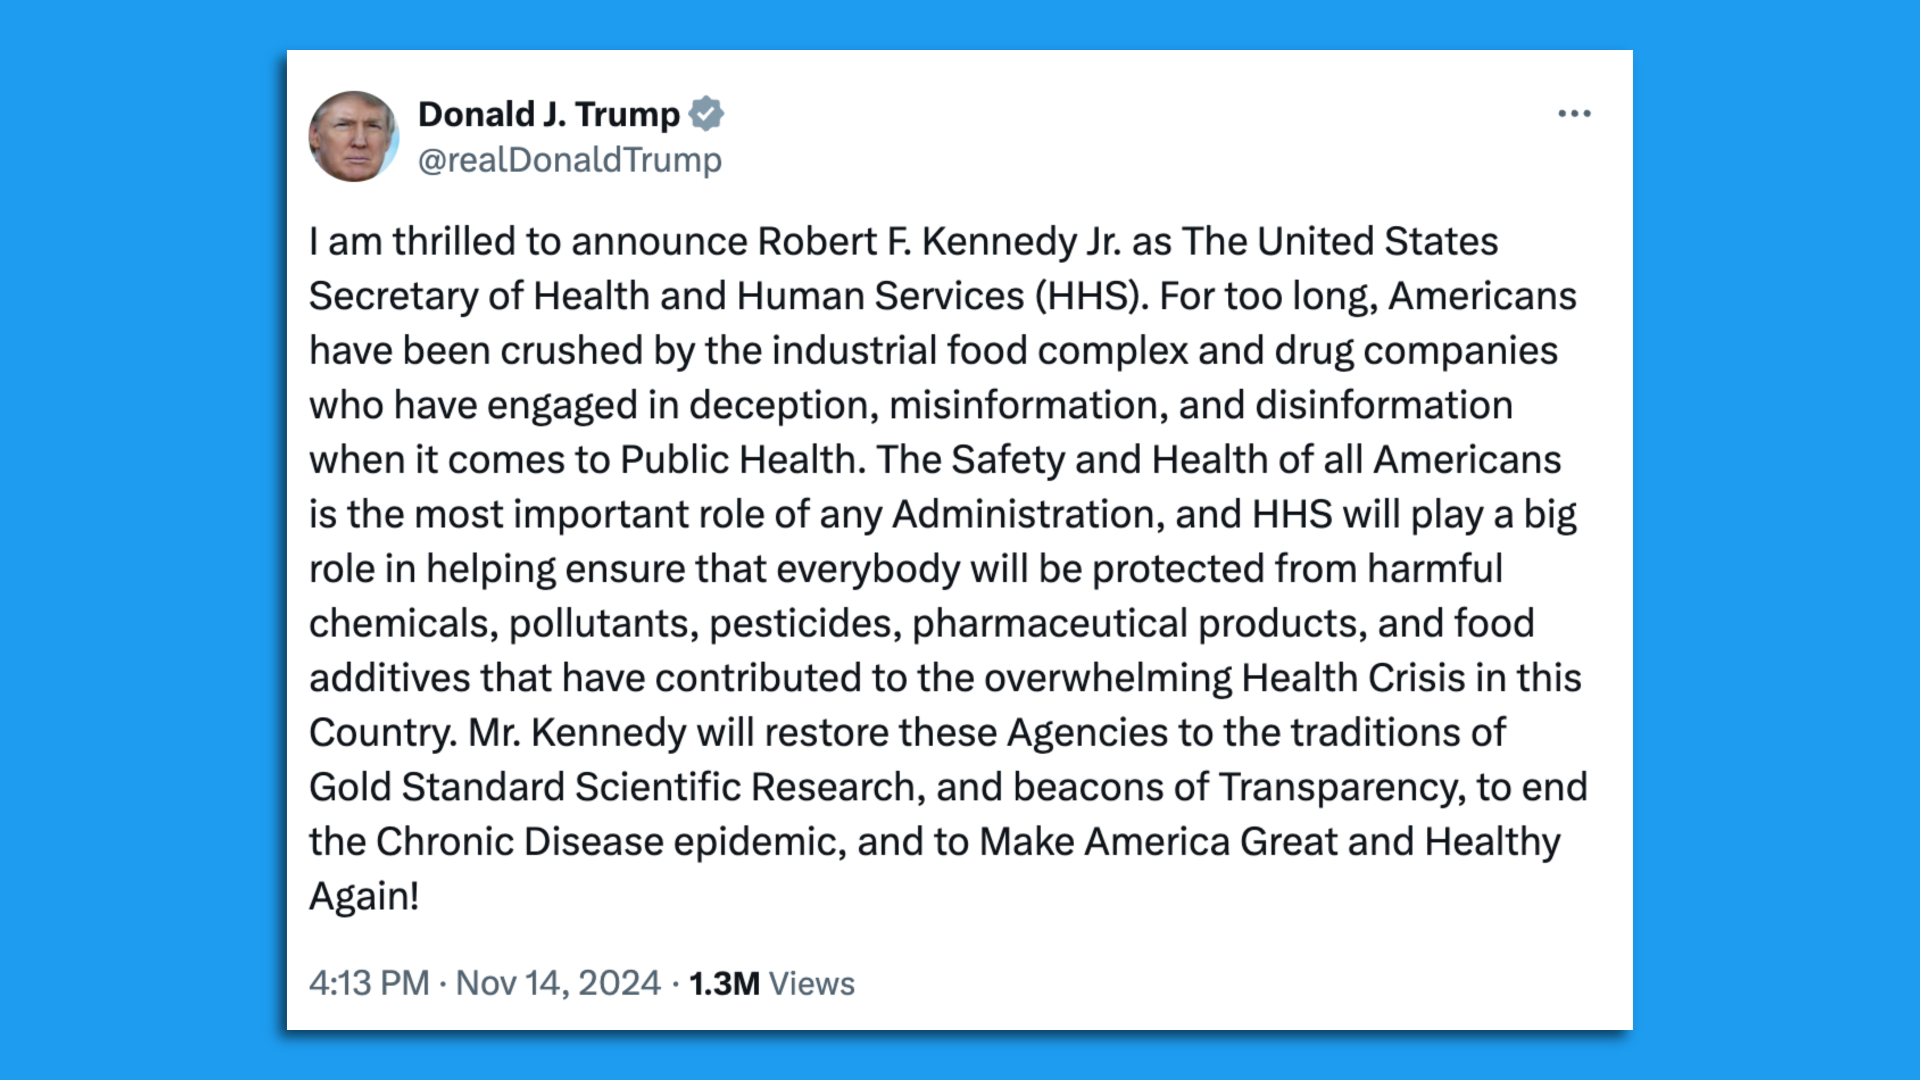Click the words Chronic Disease epidemic
This screenshot has height=1080, width=1920.
610,842
